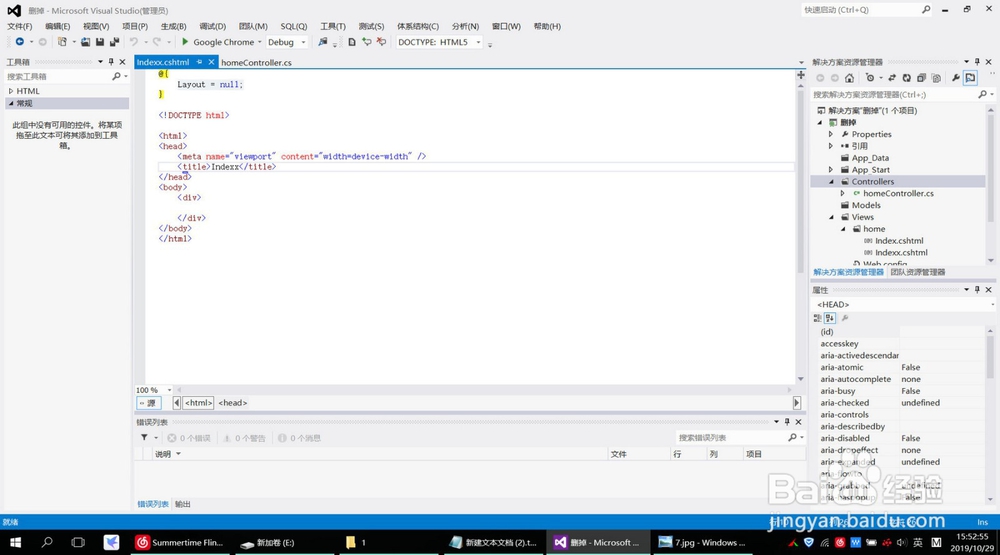Pin the Error List panel
Viewport: 1000px width, 555px height.
pyautogui.click(x=787, y=422)
